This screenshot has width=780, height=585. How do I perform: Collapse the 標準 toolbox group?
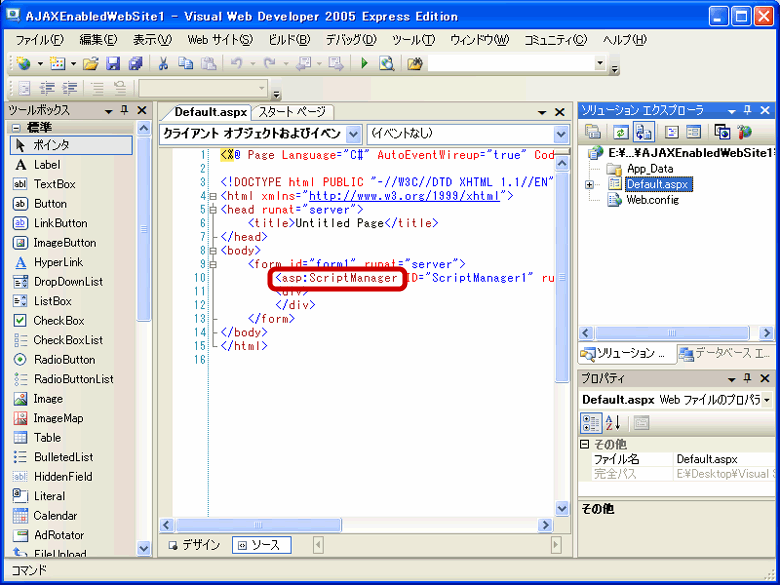coord(16,127)
